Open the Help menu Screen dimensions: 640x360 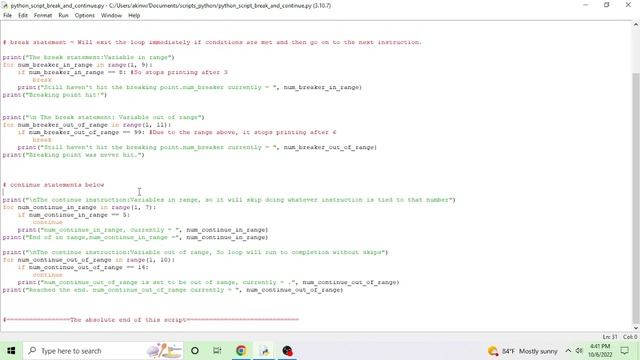[134, 16]
